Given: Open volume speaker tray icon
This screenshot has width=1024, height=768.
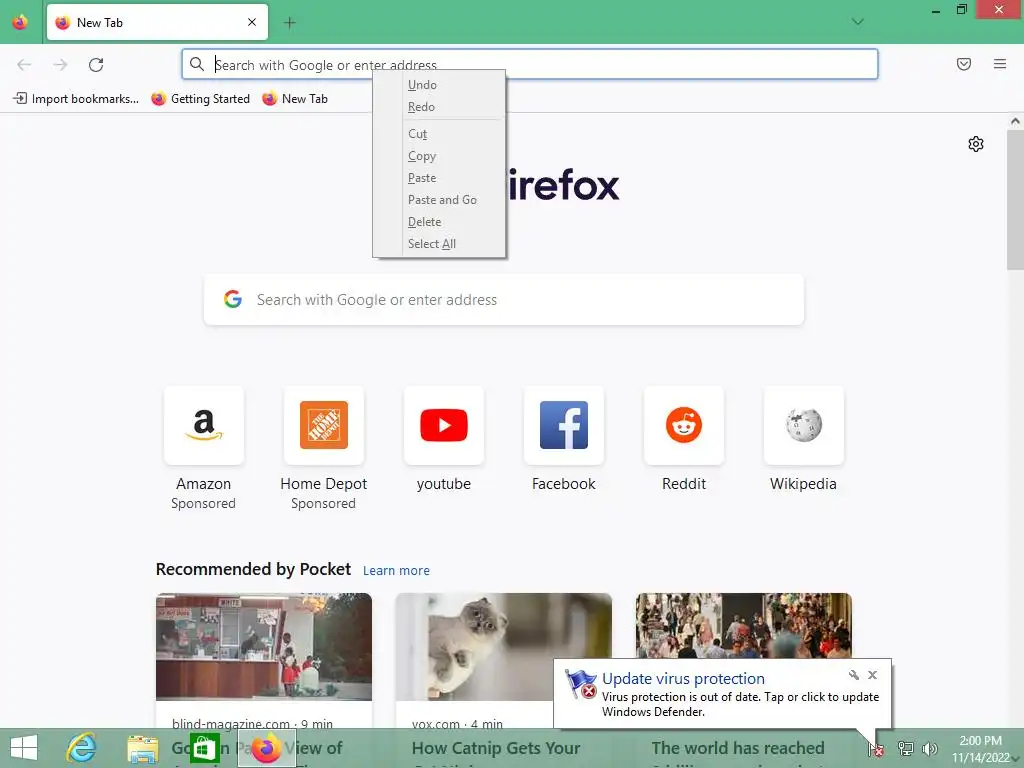Looking at the screenshot, I should [x=929, y=748].
